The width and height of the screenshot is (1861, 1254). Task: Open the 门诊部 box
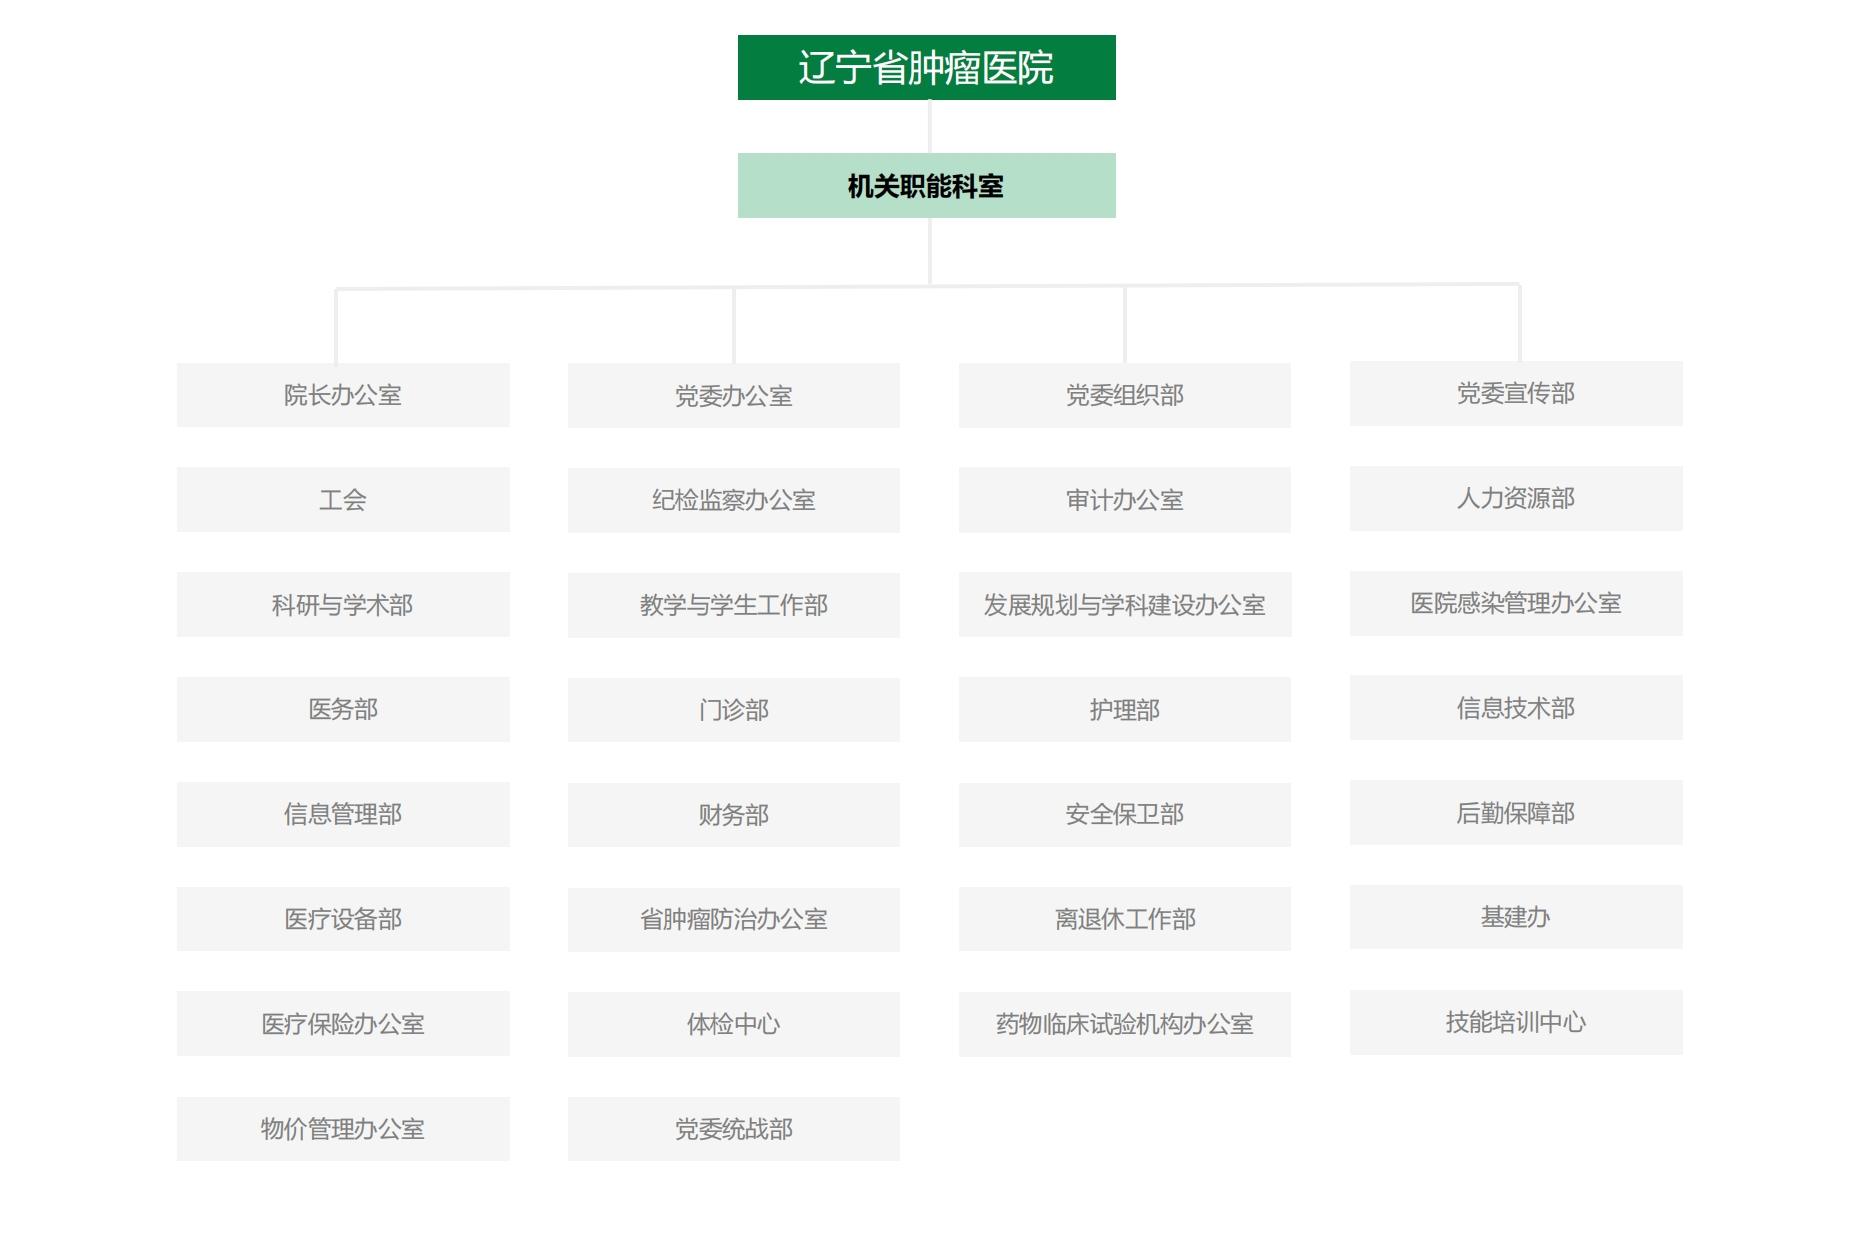point(734,710)
